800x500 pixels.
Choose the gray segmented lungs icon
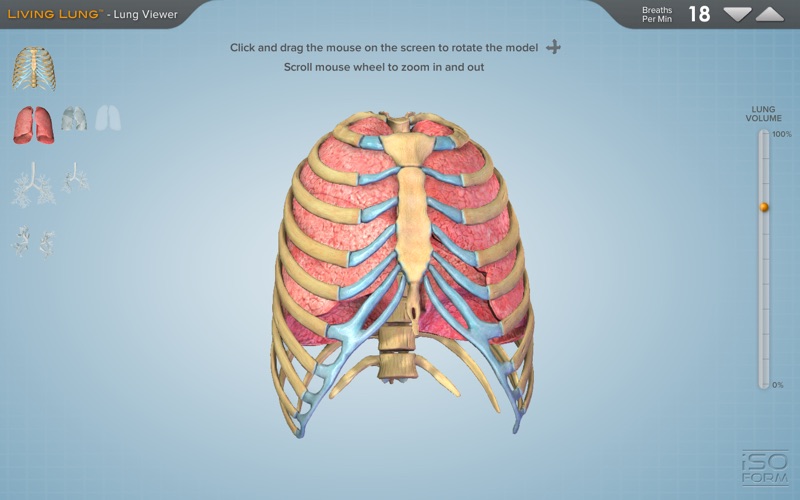(x=74, y=118)
